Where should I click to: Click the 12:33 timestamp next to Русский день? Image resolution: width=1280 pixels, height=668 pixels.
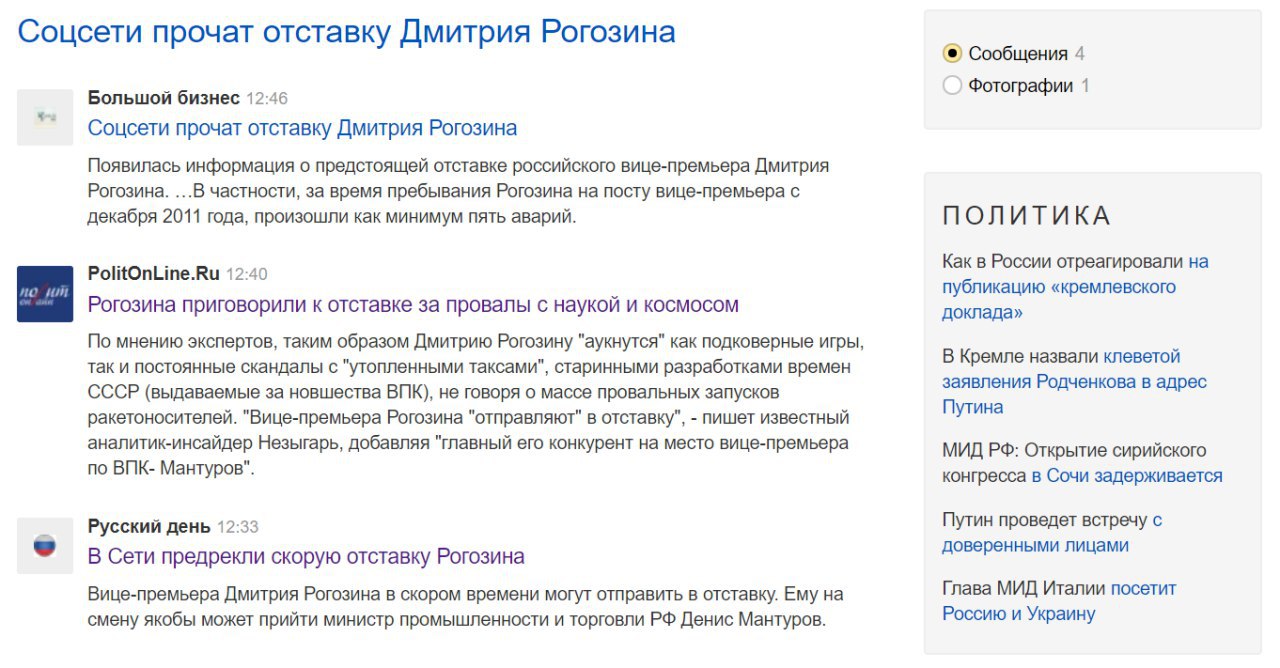click(x=238, y=526)
